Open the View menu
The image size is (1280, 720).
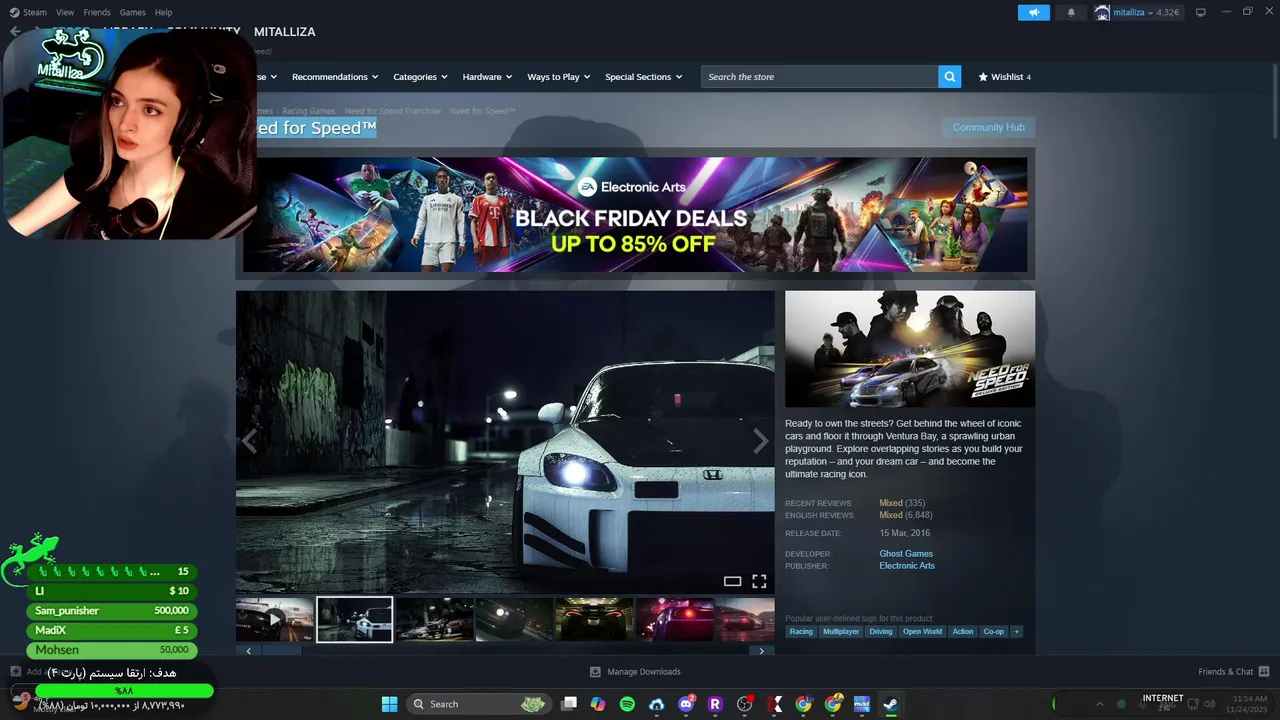pos(65,12)
